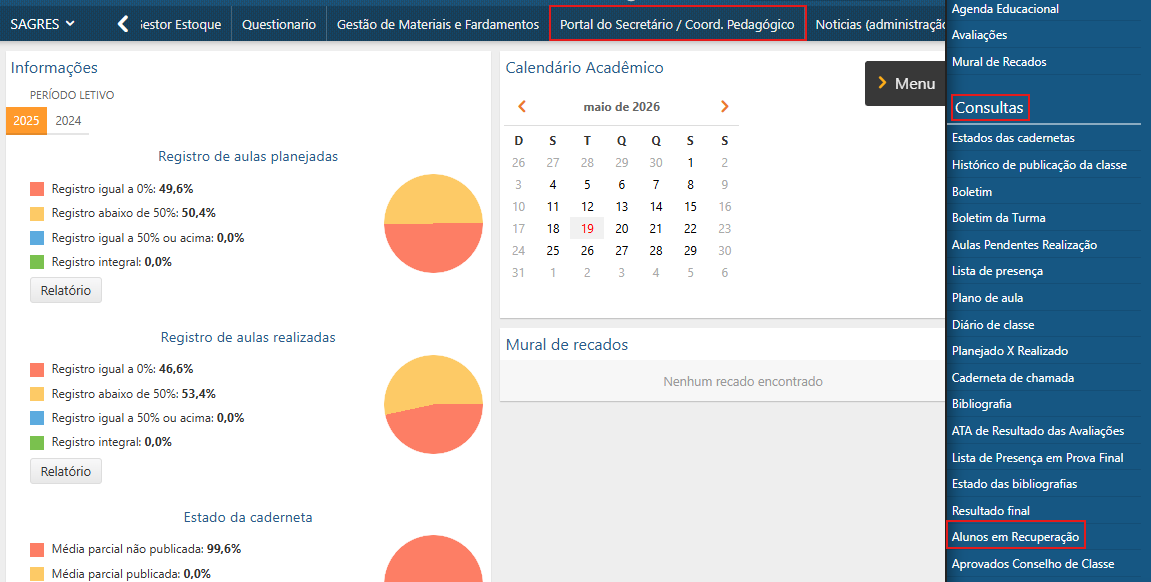Open Lista de presença

[x=997, y=272]
